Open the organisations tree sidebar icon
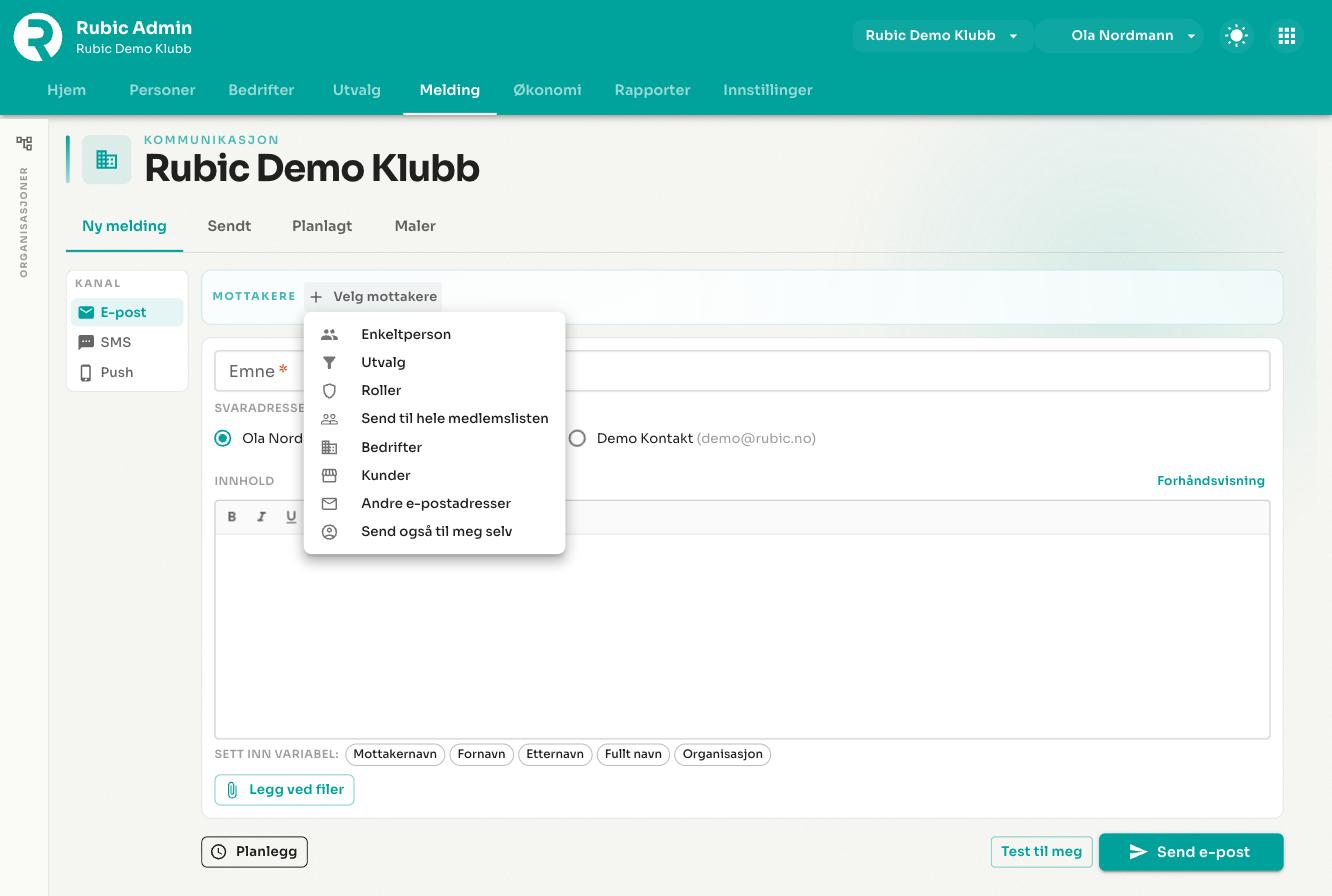This screenshot has width=1332, height=896. pyautogui.click(x=24, y=143)
